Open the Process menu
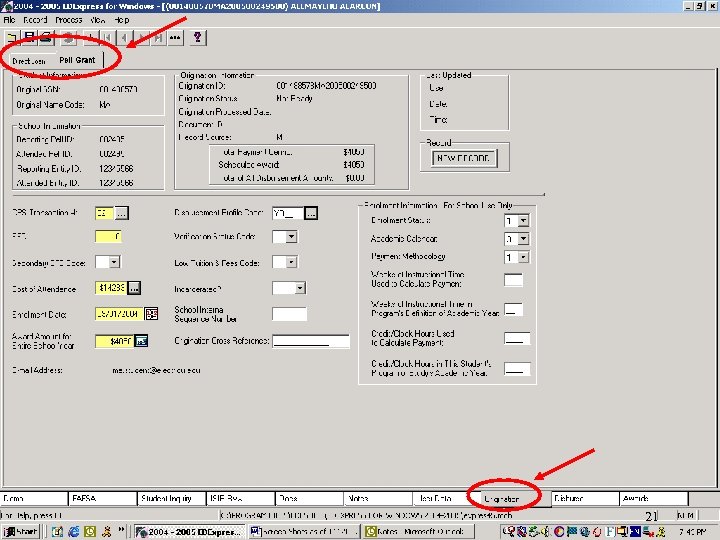The image size is (720, 540). (69, 20)
